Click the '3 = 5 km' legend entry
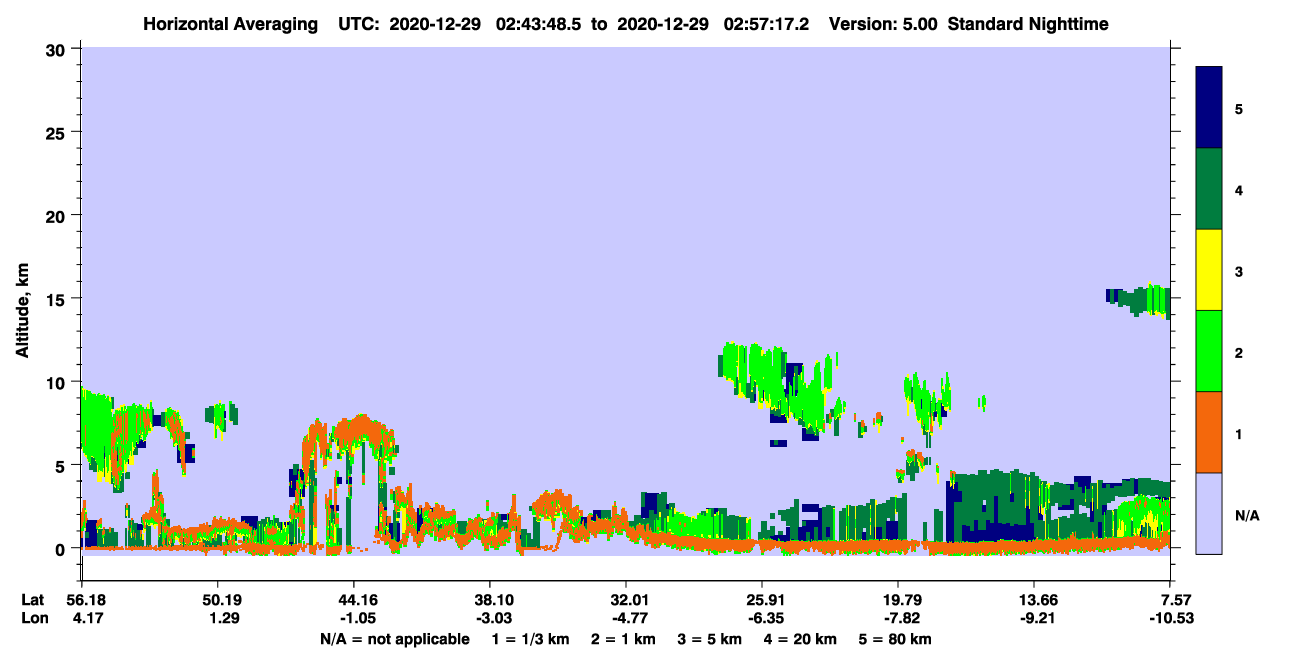The image size is (1300, 667). tap(710, 639)
